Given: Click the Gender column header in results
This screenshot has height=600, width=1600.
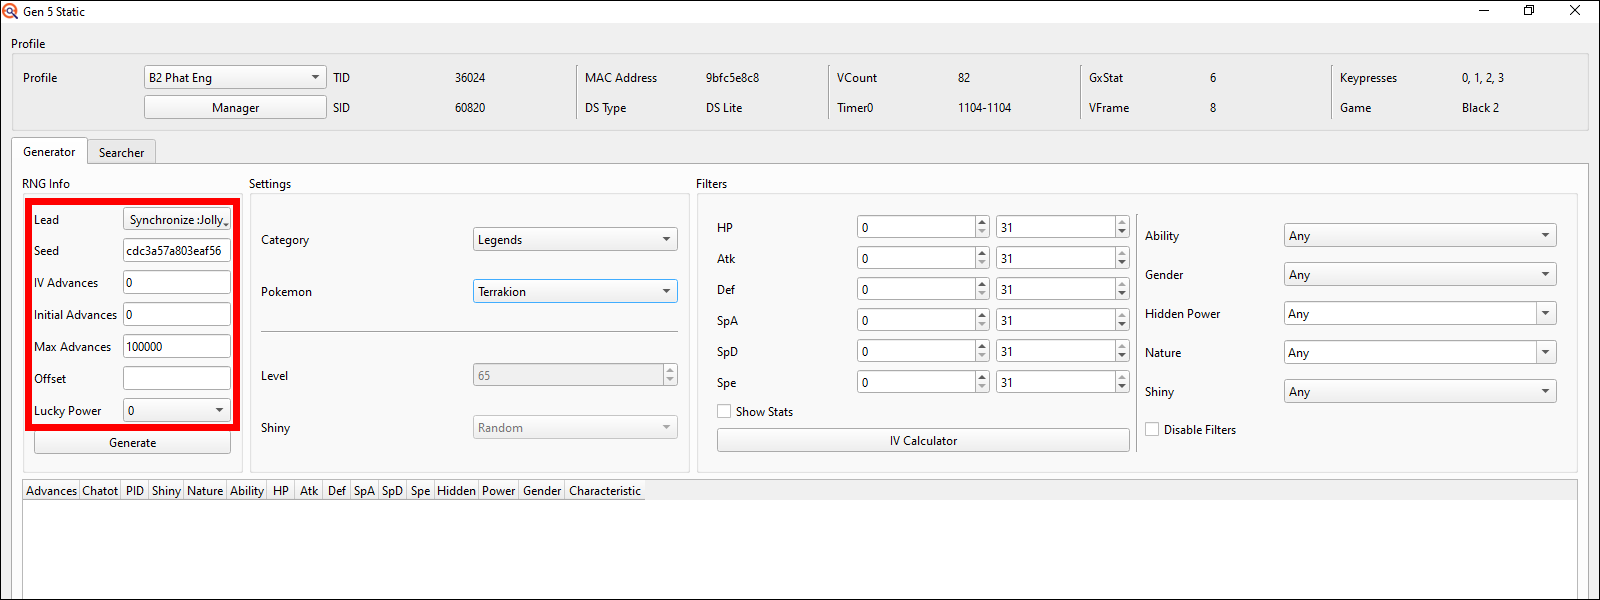Looking at the screenshot, I should [x=542, y=490].
